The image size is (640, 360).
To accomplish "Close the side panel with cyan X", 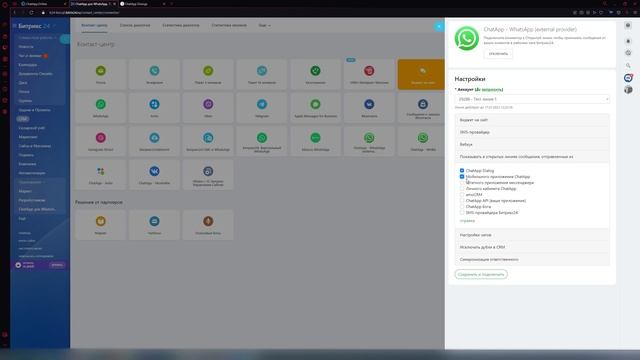I will pos(439,27).
